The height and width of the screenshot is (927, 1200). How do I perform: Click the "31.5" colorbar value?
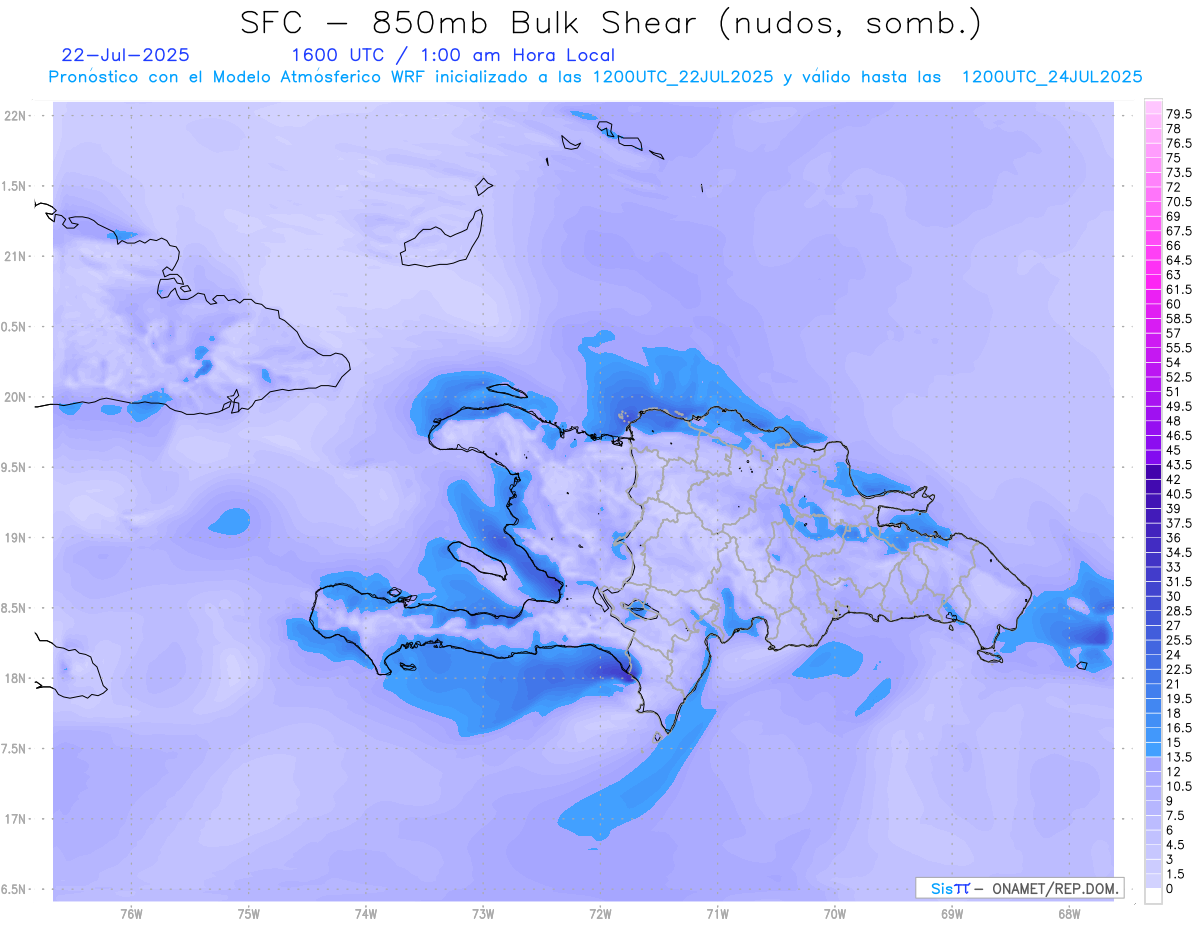coord(1180,581)
